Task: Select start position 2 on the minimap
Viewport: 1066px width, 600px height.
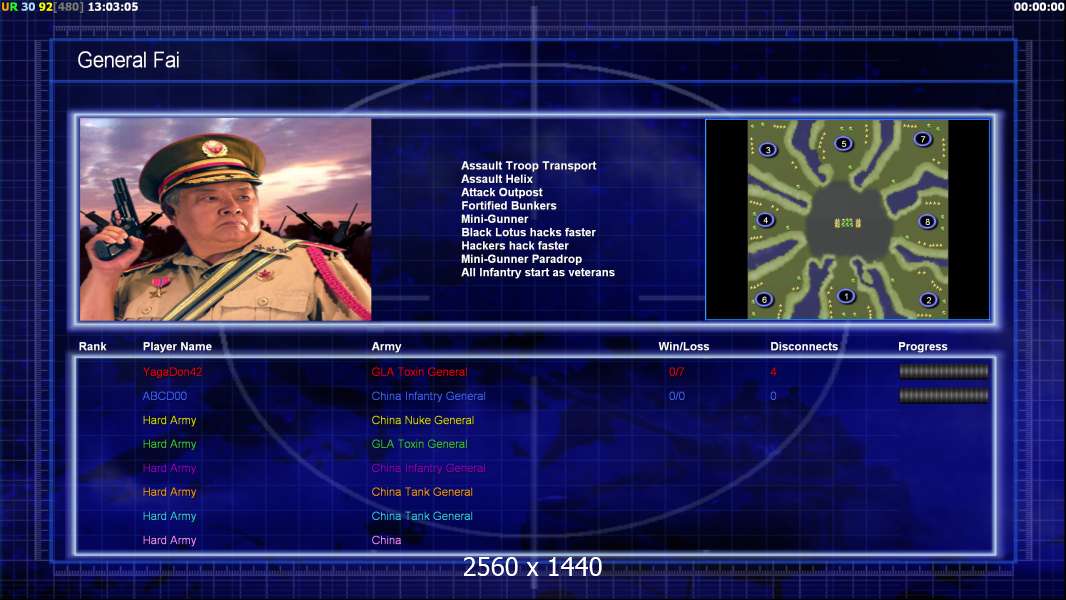Action: pos(928,300)
